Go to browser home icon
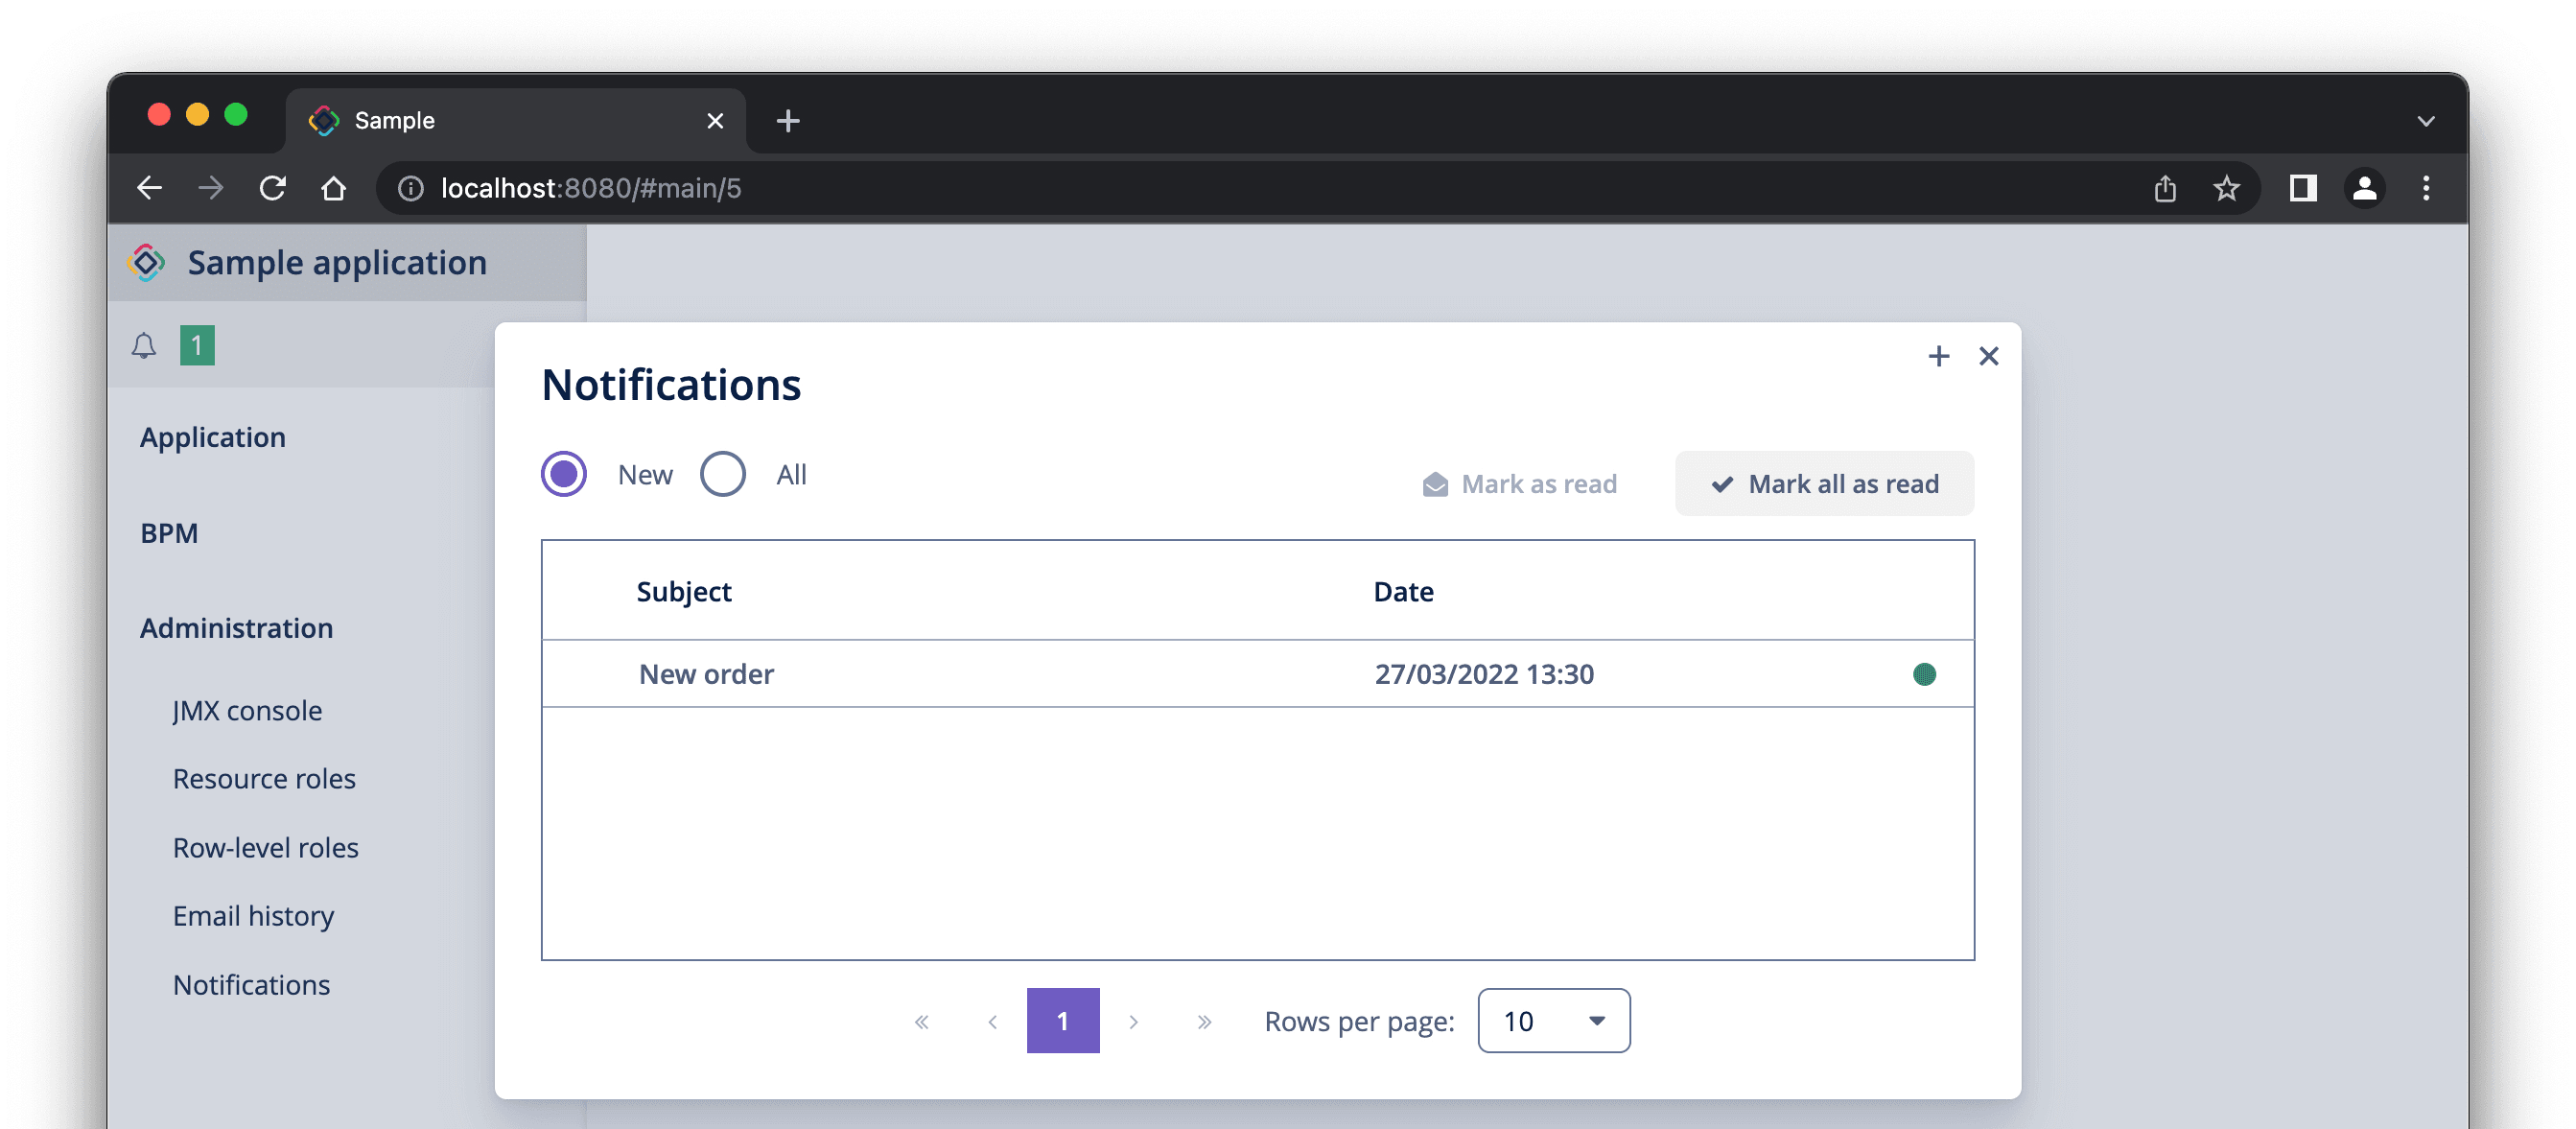 (x=334, y=188)
